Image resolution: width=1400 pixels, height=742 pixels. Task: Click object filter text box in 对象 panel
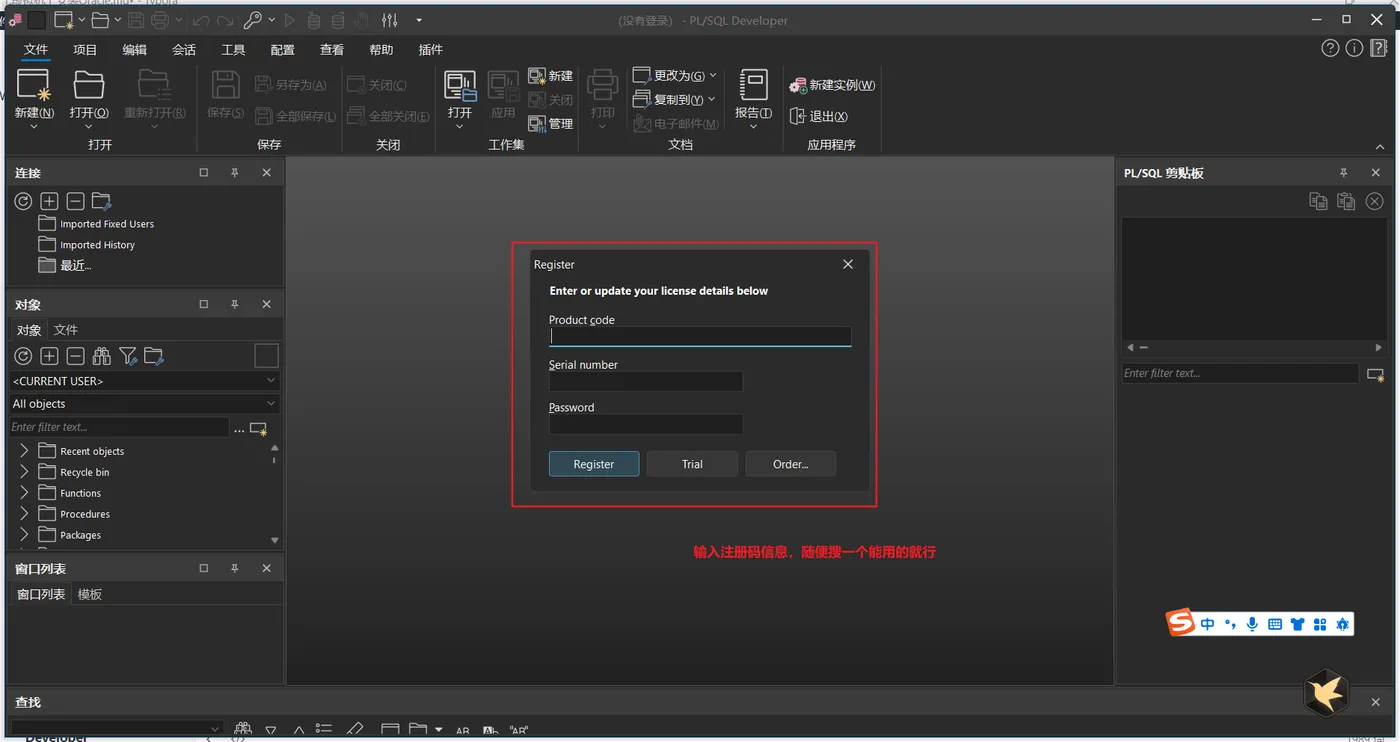(x=119, y=427)
